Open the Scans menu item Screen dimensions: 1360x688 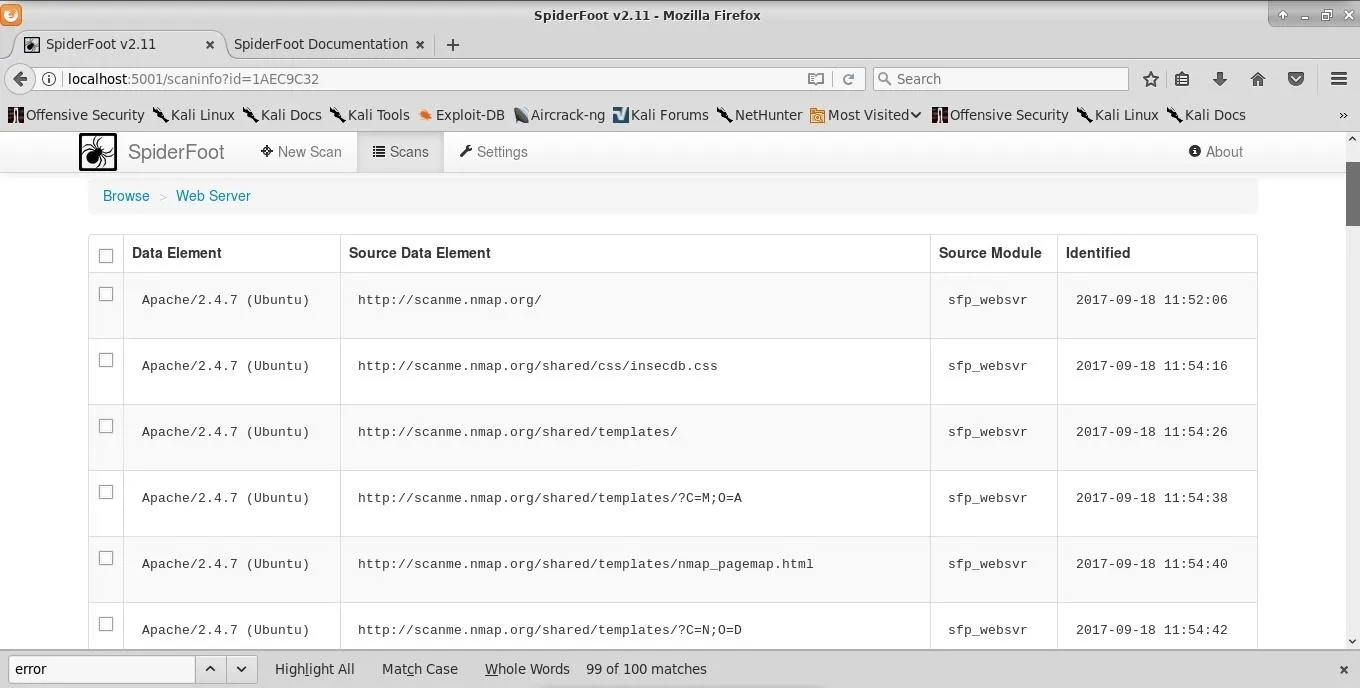[x=400, y=152]
